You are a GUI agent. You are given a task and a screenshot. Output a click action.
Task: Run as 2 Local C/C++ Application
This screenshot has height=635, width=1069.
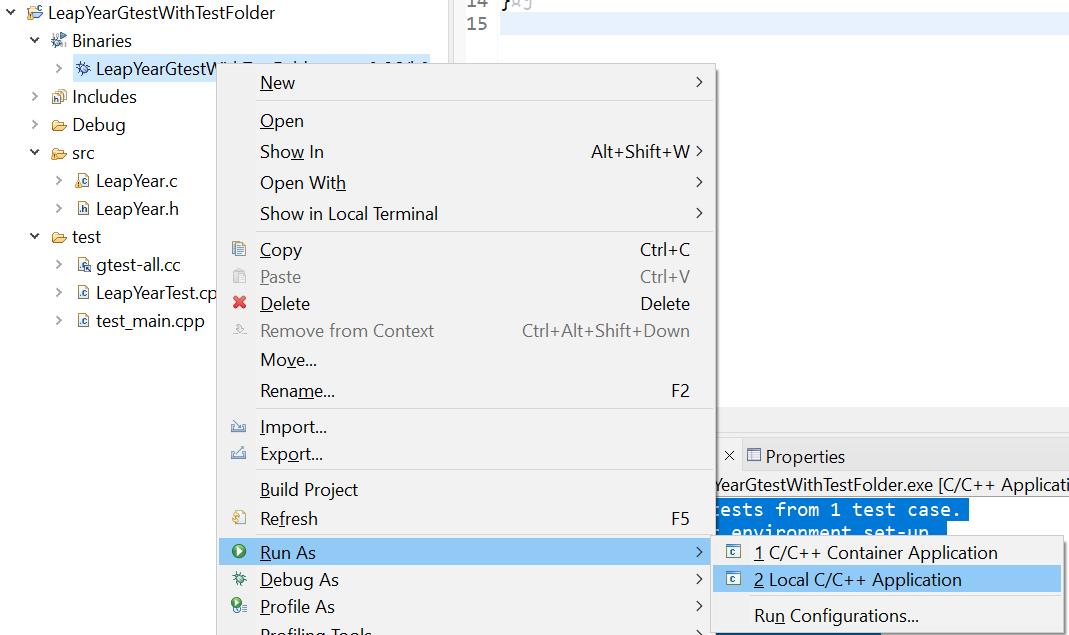[x=887, y=580]
